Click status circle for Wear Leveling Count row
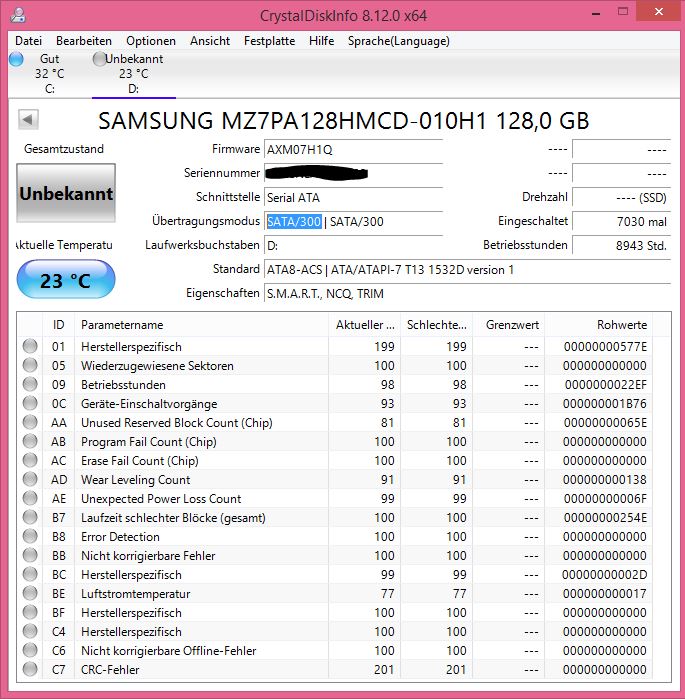 click(30, 479)
